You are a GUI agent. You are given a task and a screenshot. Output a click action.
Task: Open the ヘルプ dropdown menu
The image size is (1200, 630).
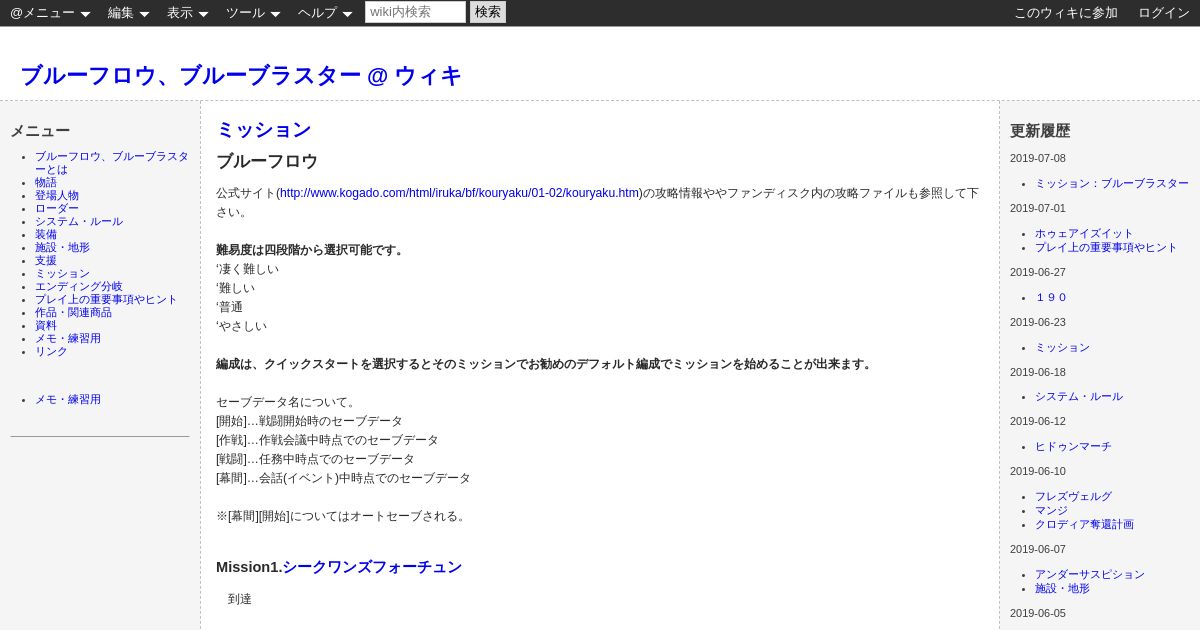[325, 13]
